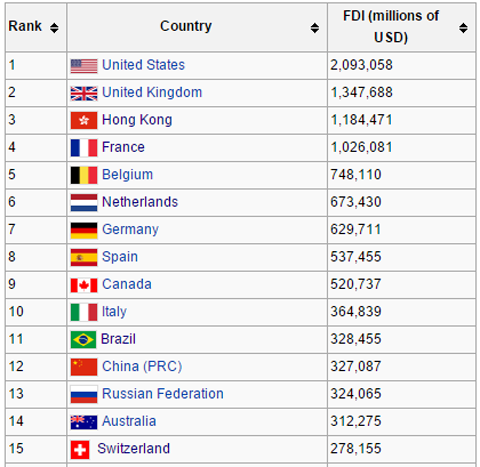
Task: Open the Hong Kong link
Action: (137, 120)
